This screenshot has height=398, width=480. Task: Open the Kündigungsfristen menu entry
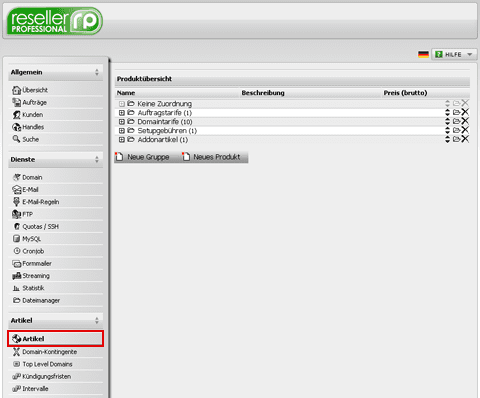(46, 376)
